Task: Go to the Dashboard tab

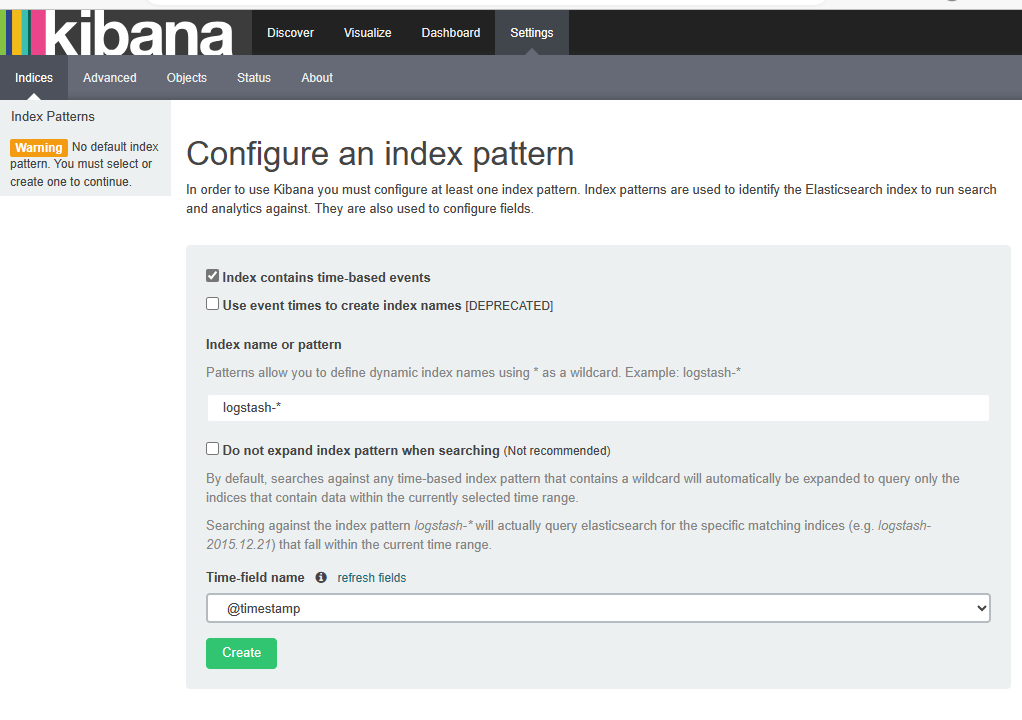Action: (450, 33)
